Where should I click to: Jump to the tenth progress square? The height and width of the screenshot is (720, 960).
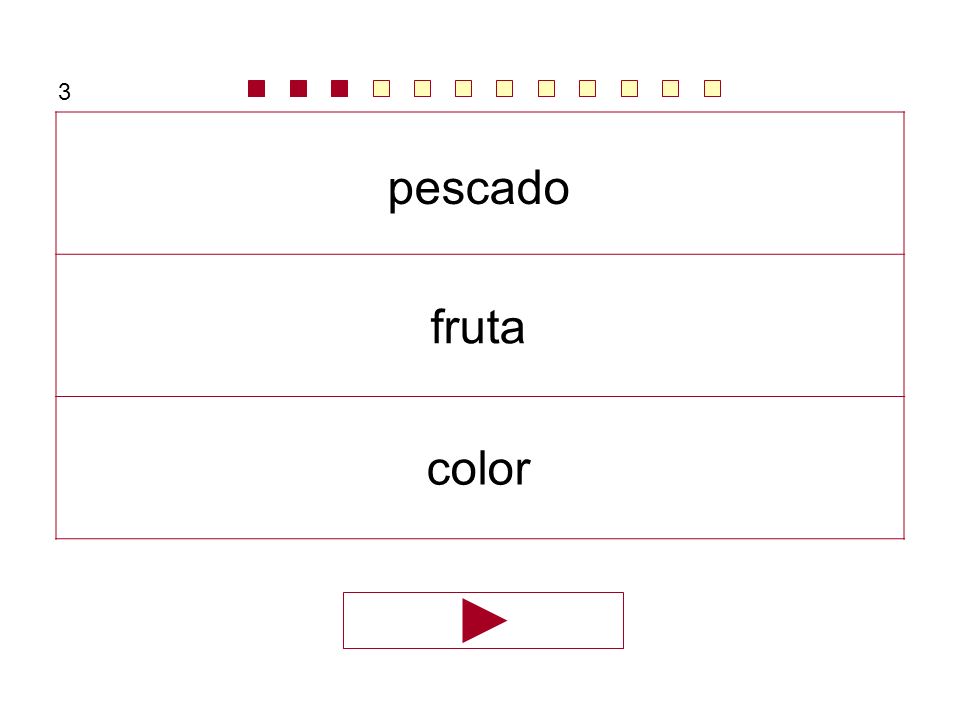click(629, 89)
